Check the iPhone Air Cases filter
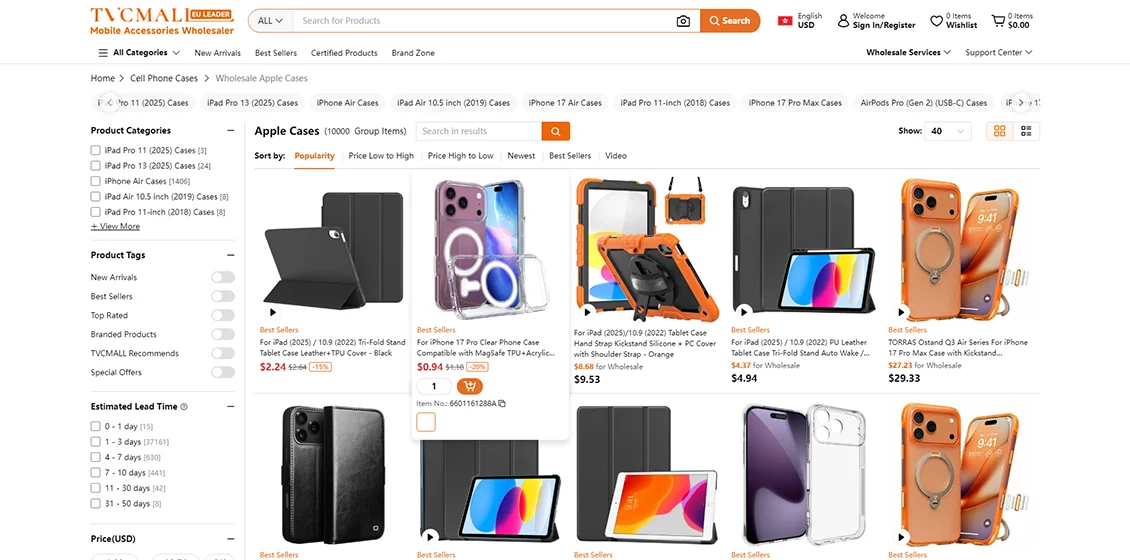 [96, 181]
